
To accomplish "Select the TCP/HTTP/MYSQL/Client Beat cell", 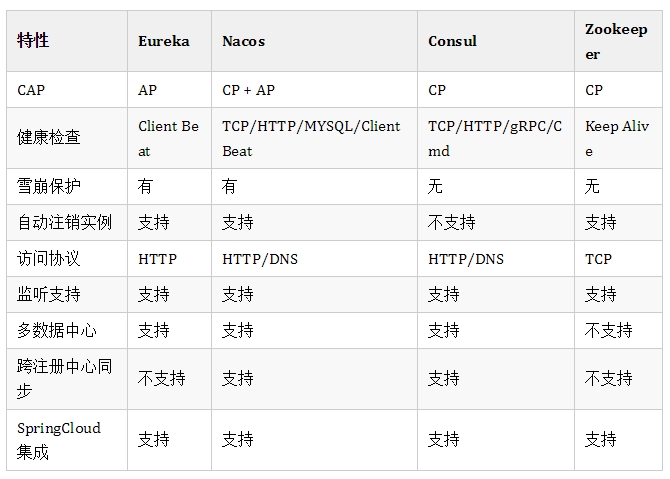I will (310, 138).
